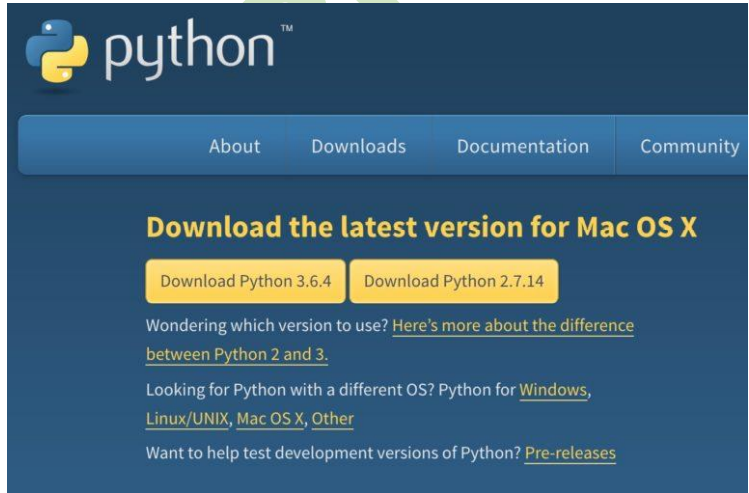Viewport: 749px width, 493px height.
Task: Open the About navigation menu
Action: [235, 146]
